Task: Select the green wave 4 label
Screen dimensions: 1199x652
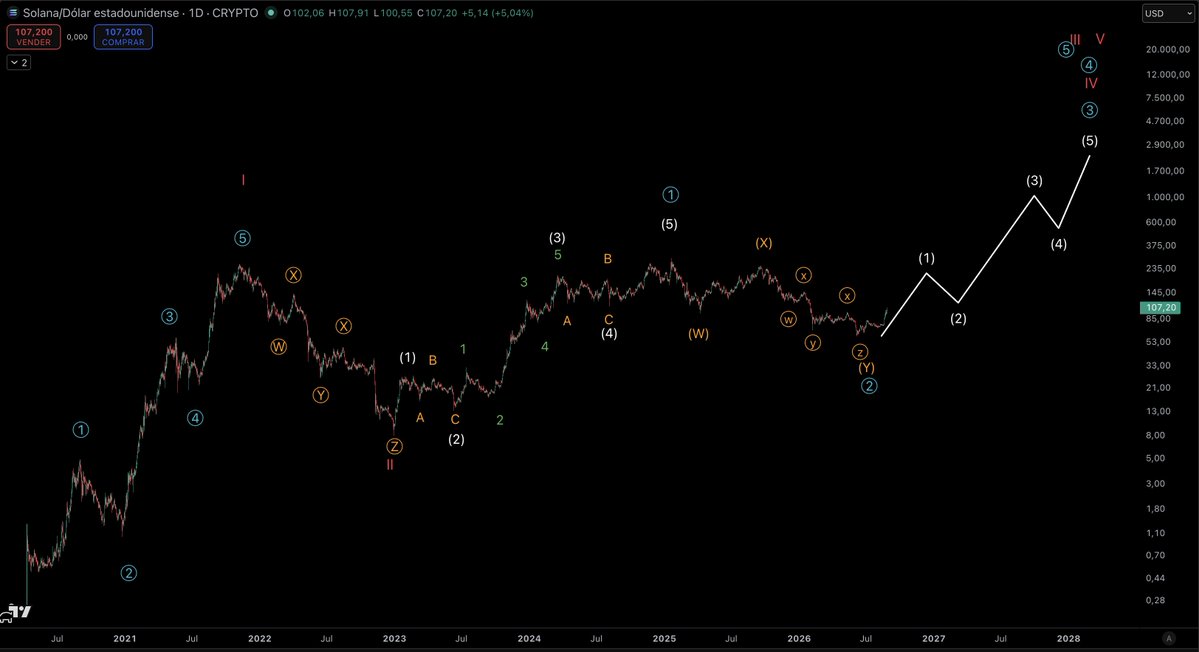Action: click(544, 347)
